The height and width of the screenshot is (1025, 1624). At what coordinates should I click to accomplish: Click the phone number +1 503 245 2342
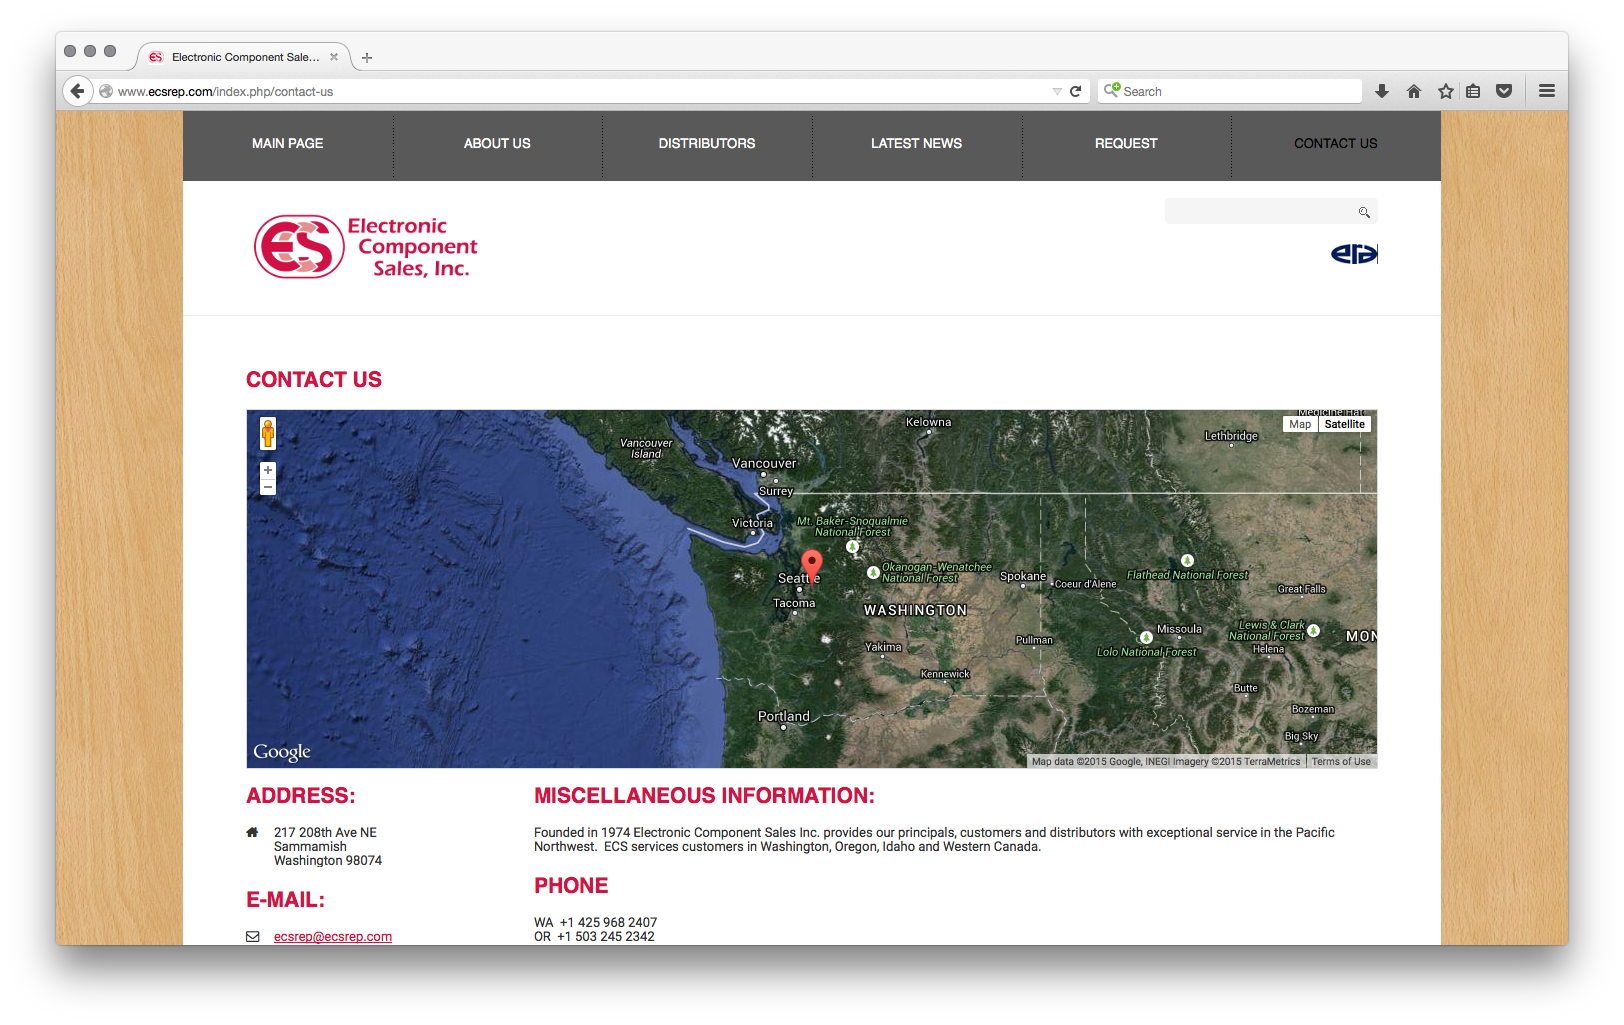pos(606,936)
